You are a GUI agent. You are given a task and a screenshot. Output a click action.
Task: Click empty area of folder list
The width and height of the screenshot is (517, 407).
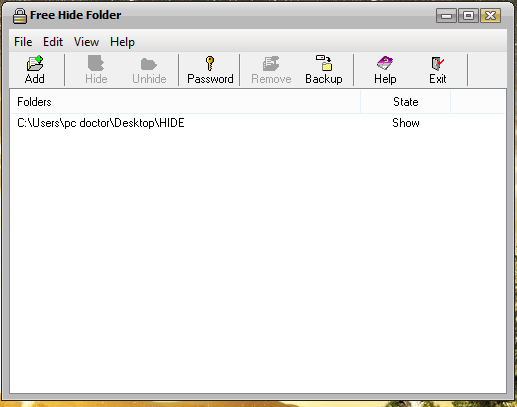258,260
